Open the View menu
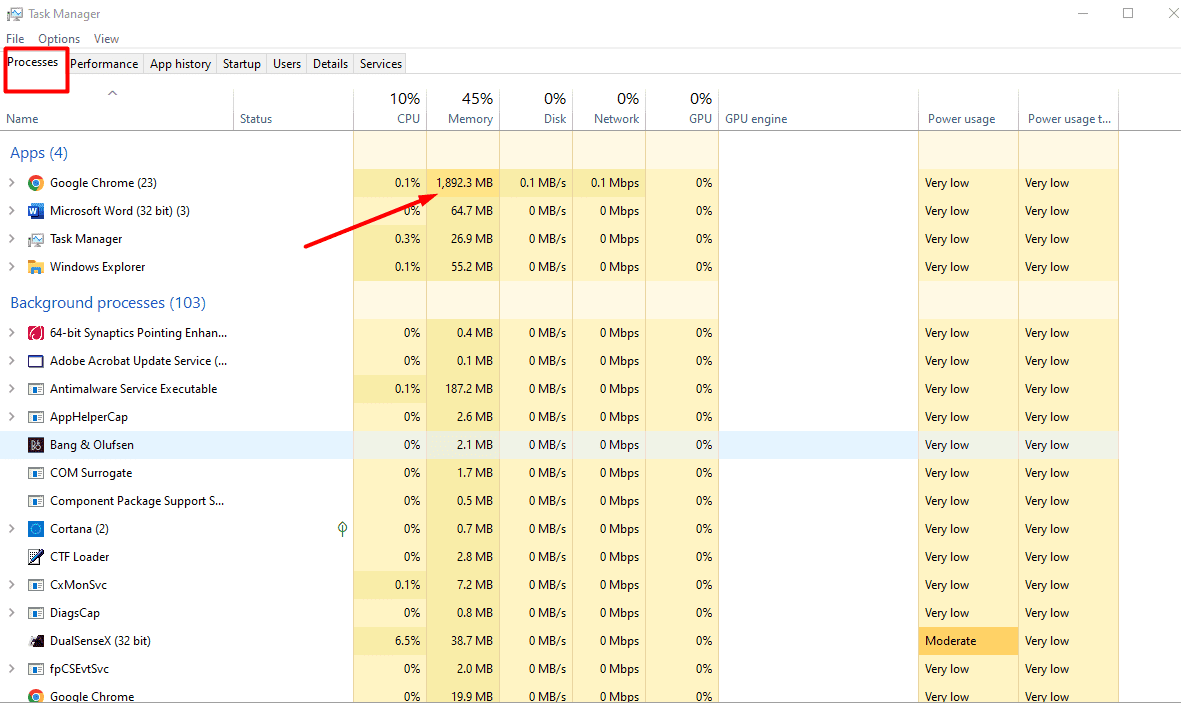 pos(106,38)
